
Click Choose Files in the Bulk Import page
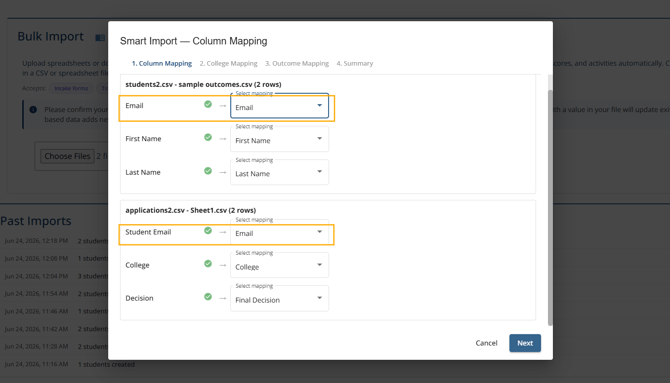[67, 156]
